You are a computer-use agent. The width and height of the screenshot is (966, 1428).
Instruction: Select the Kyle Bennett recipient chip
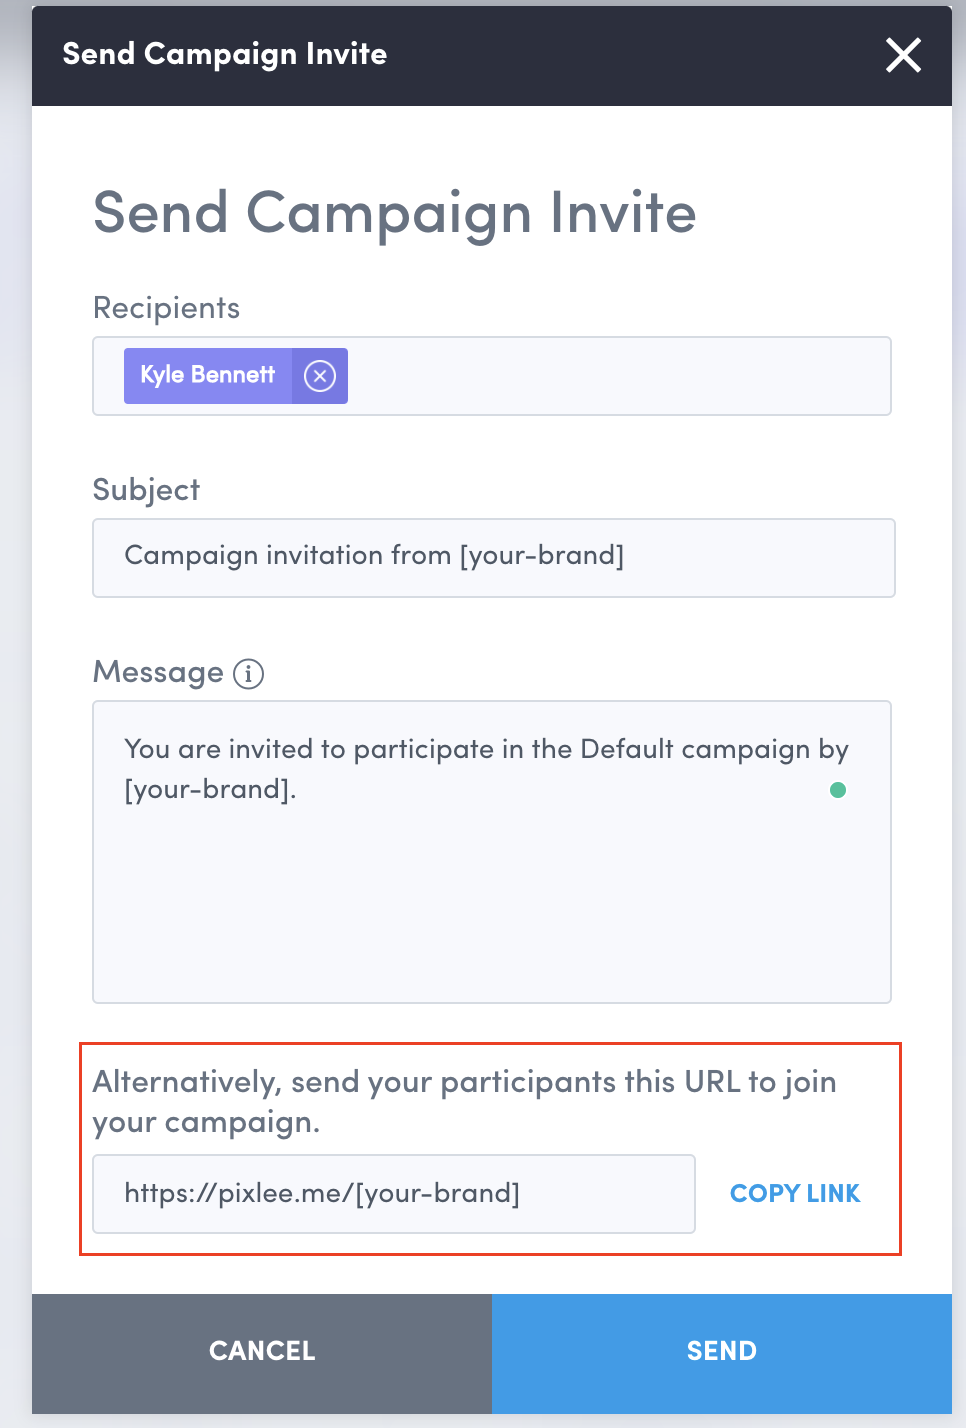pyautogui.click(x=208, y=376)
